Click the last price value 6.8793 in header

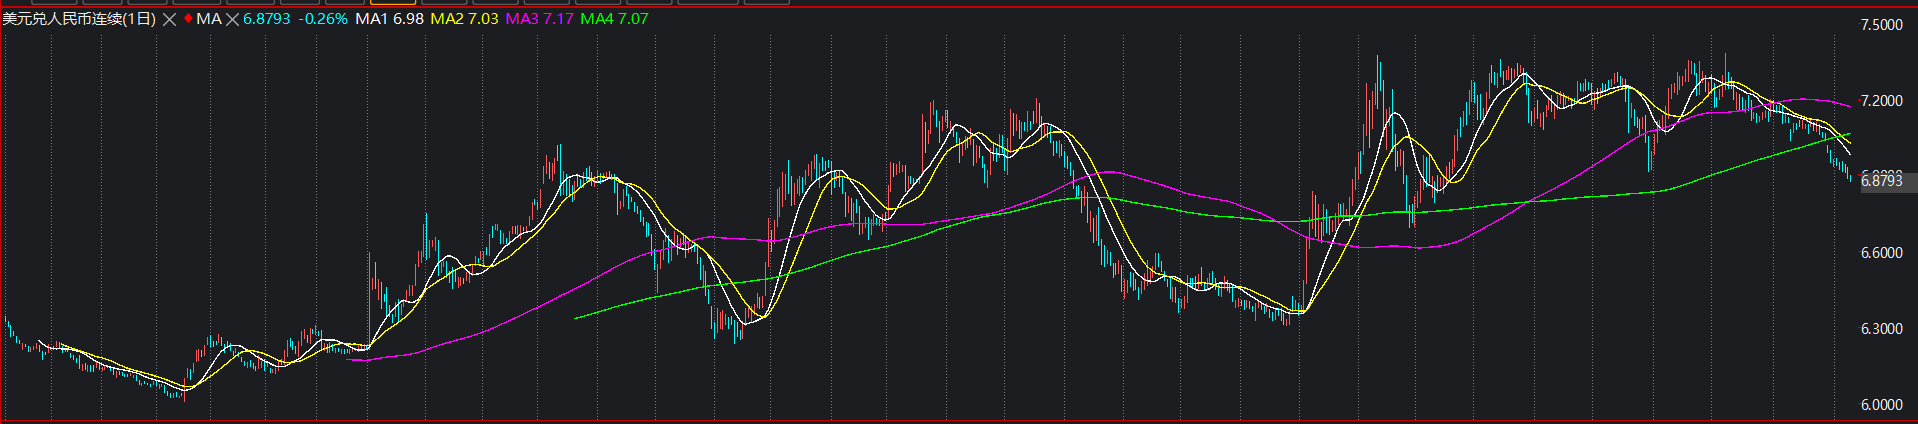(267, 19)
